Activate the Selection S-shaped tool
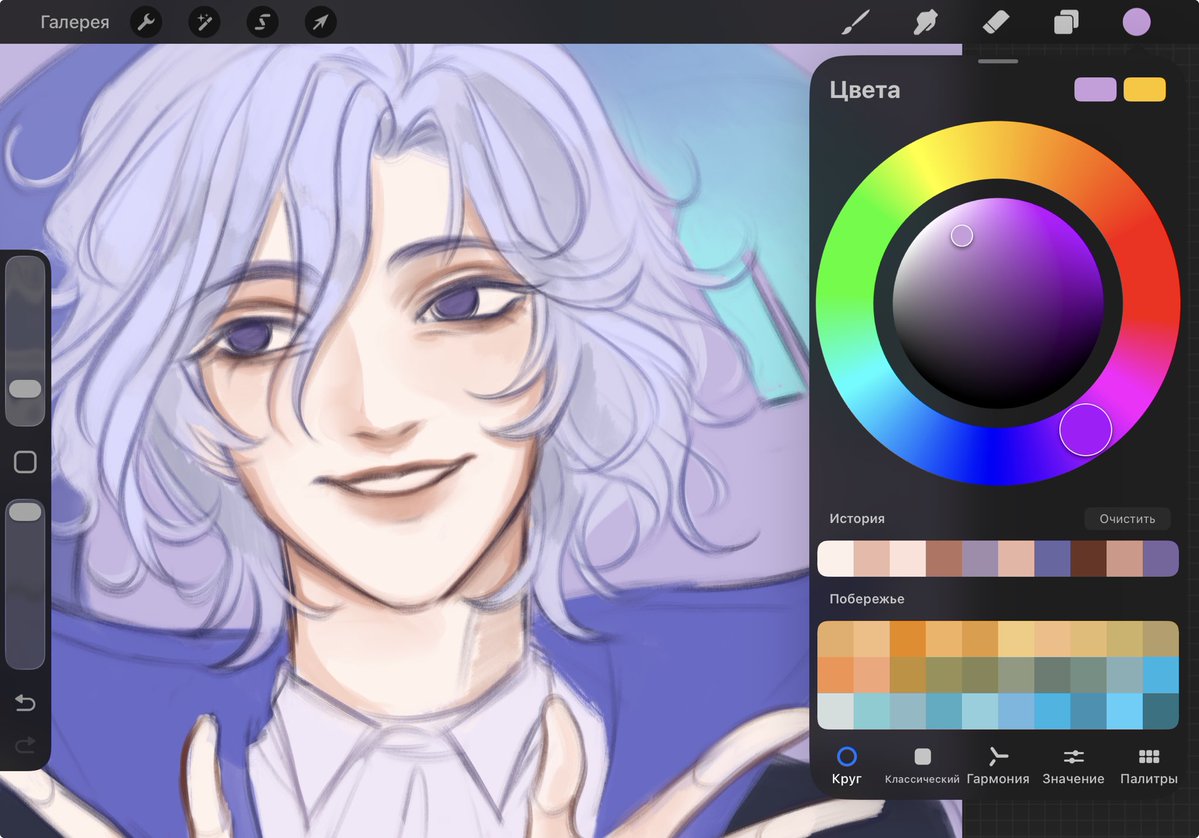This screenshot has height=838, width=1199. tap(262, 22)
